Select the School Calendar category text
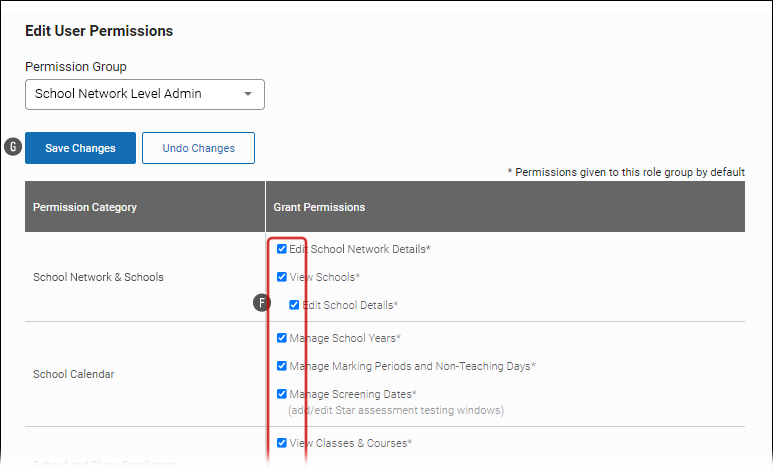The height and width of the screenshot is (473, 773). [73, 374]
